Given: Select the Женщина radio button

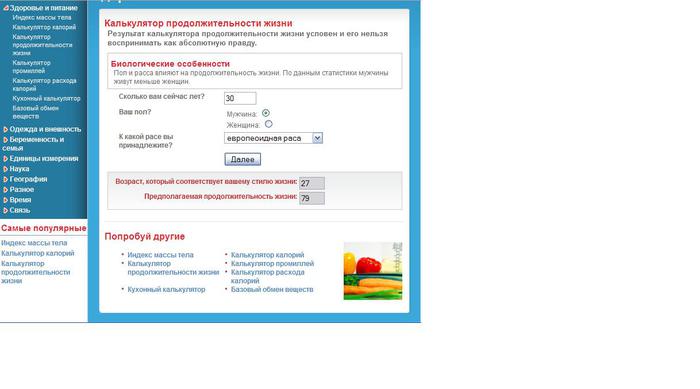Looking at the screenshot, I should [x=268, y=124].
